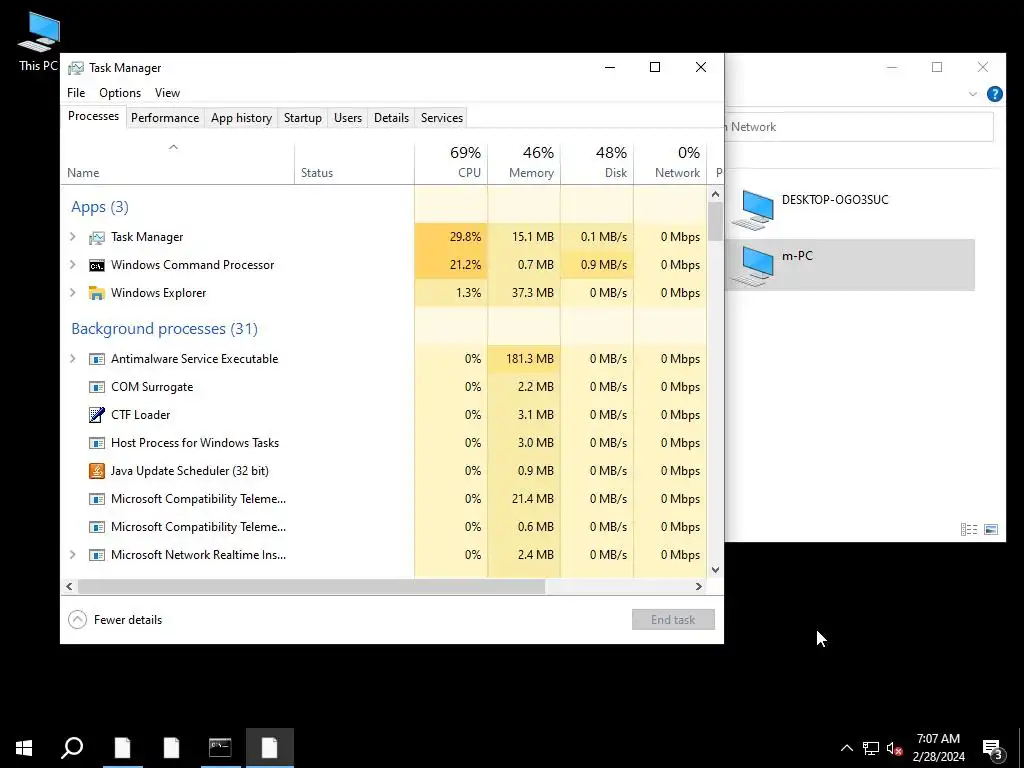Click the Host Process for Windows Tasks icon

pos(97,443)
